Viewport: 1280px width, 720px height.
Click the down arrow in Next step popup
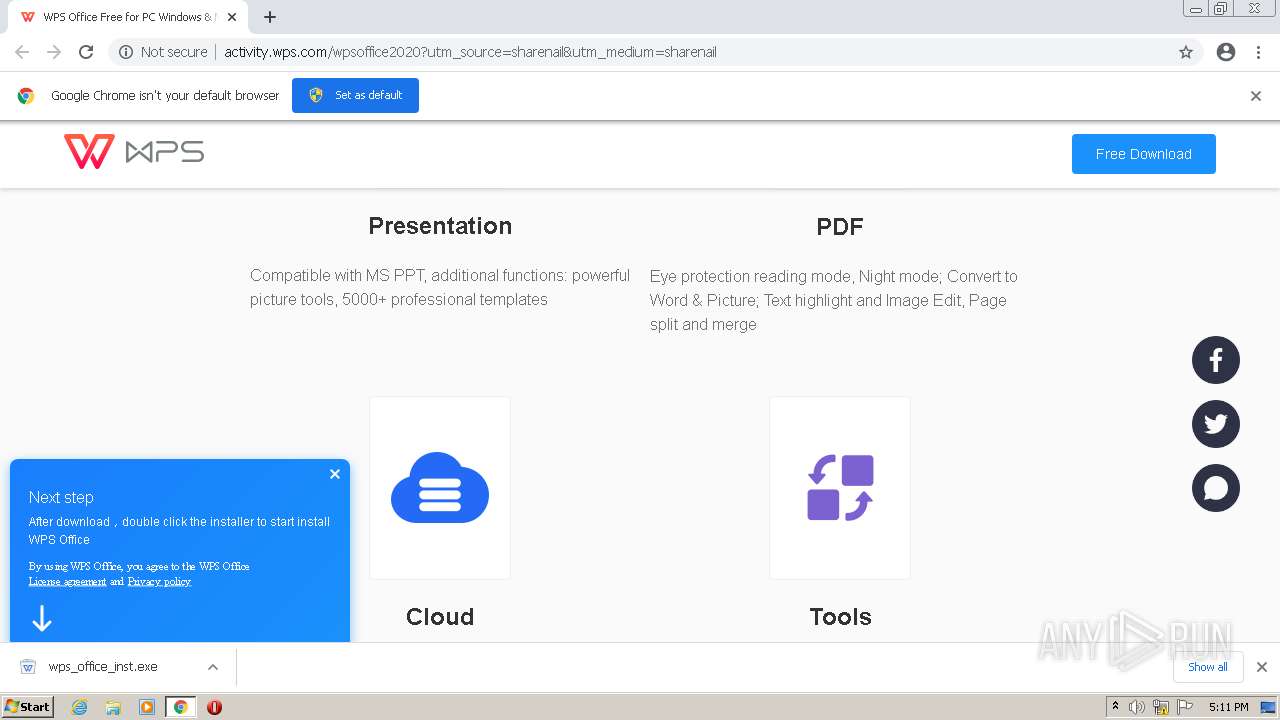point(41,619)
